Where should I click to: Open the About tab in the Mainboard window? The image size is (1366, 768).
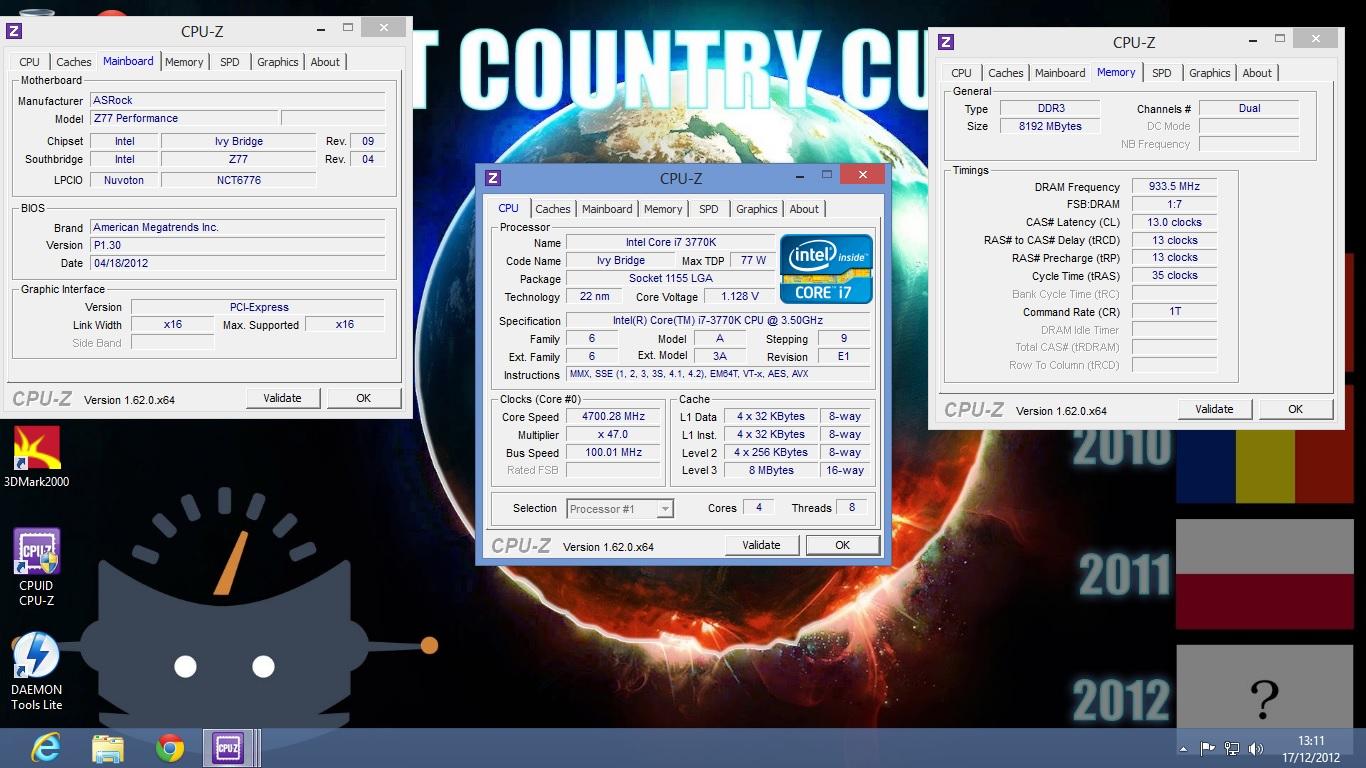coord(325,62)
